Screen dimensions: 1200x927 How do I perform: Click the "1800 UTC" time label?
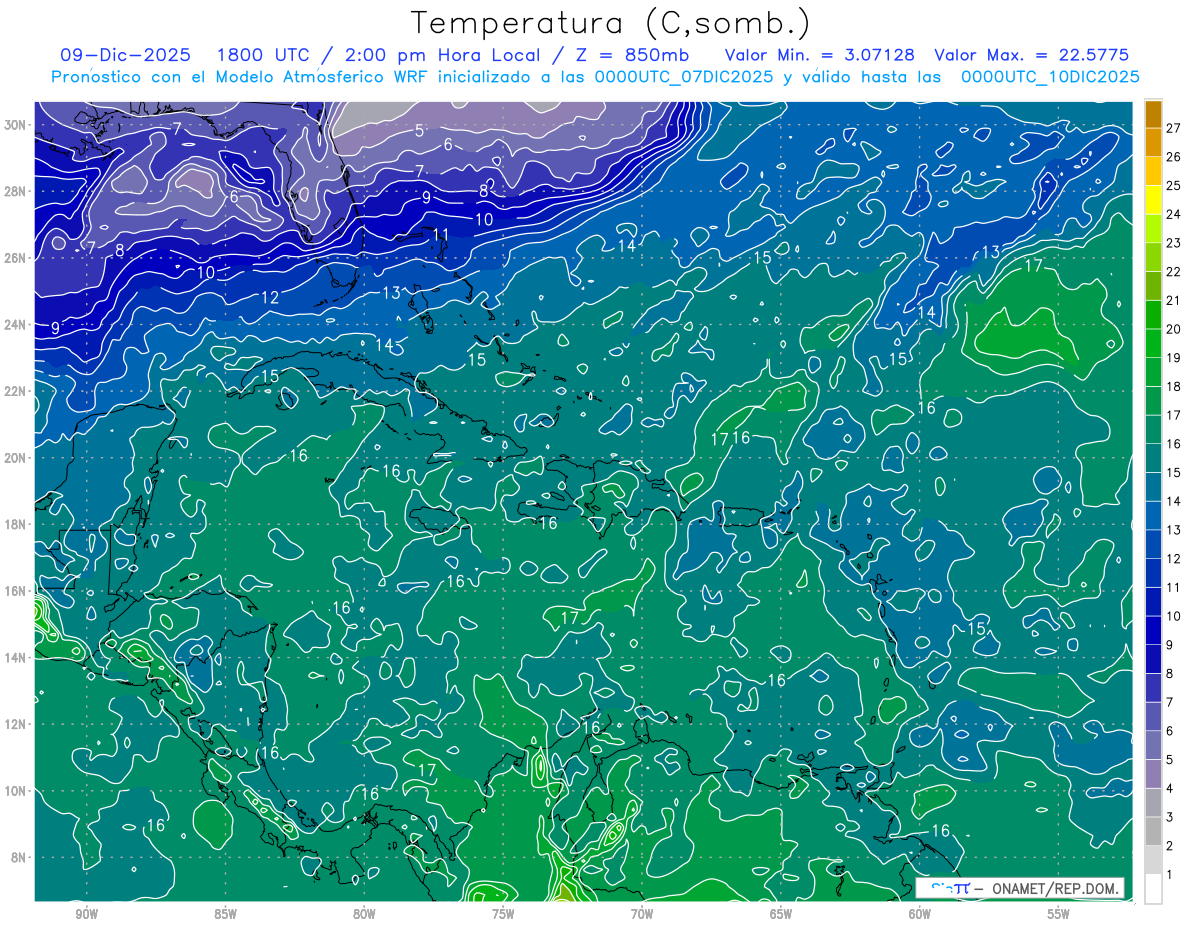coord(263,55)
